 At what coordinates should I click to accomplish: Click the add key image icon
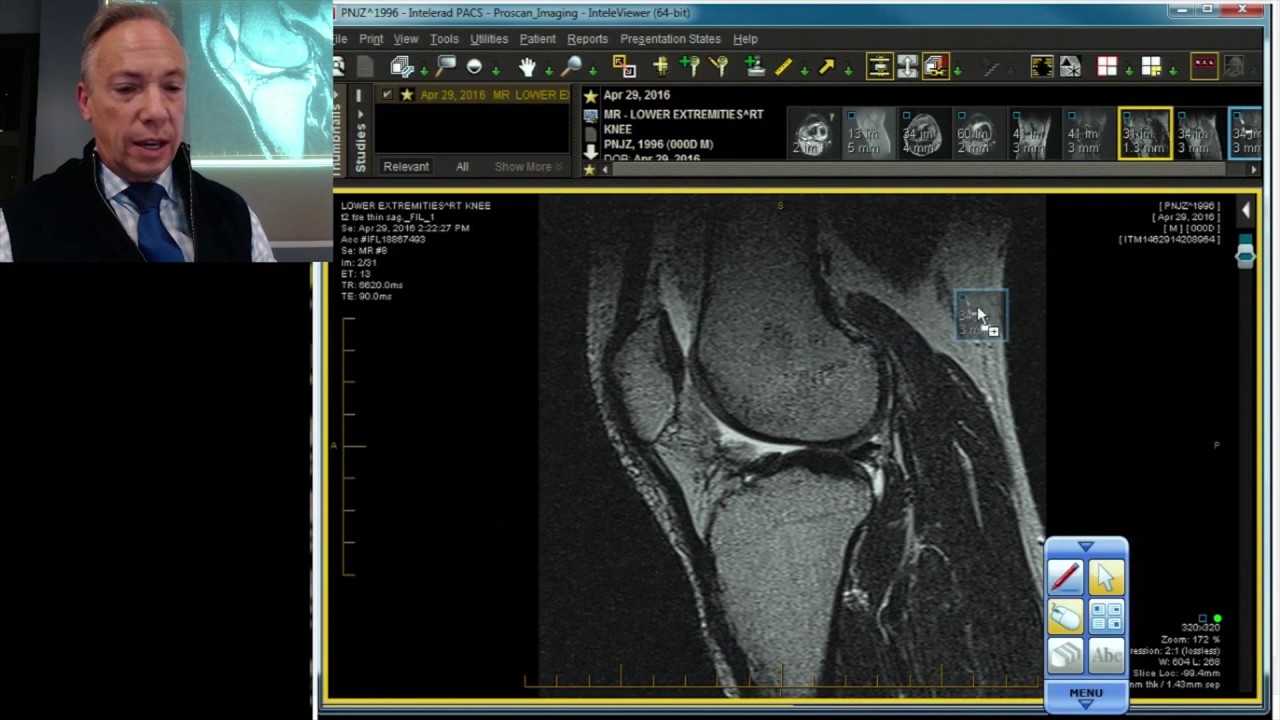[689, 67]
